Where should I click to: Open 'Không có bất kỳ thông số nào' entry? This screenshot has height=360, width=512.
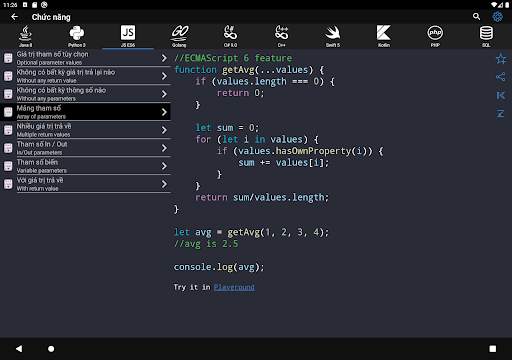85,94
